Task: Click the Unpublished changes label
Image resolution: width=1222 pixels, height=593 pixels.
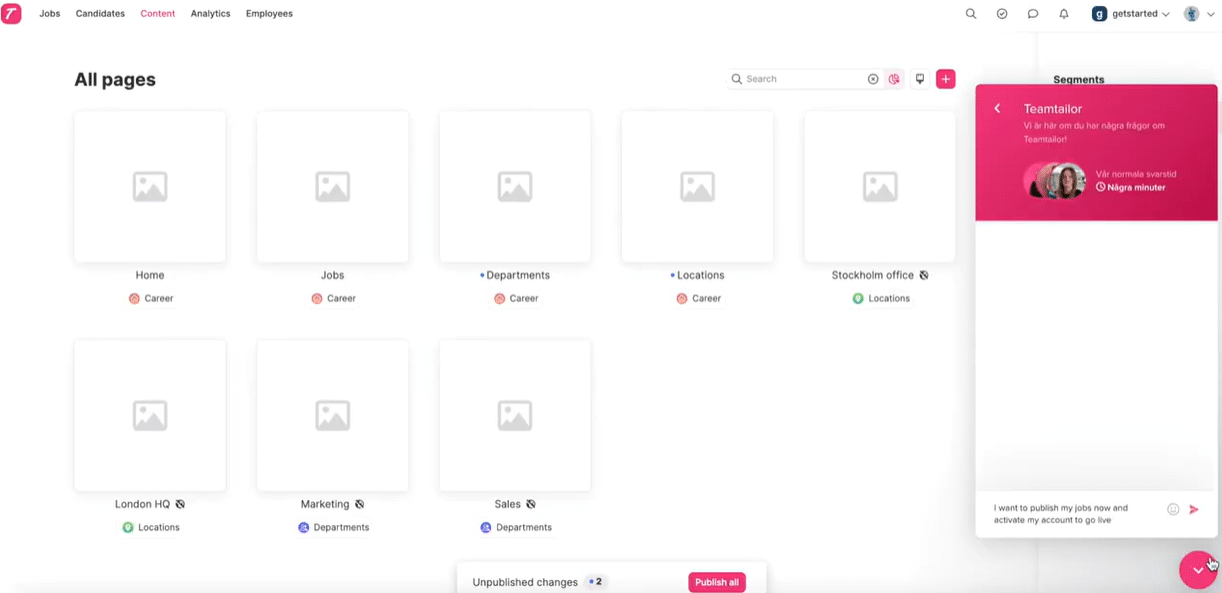Action: point(525,582)
